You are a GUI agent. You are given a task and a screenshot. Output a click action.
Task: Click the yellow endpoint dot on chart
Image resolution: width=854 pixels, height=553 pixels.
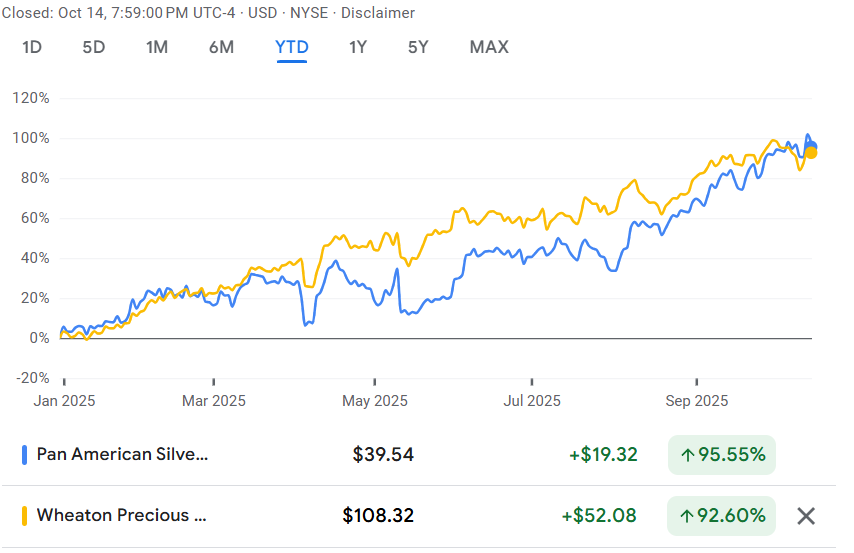(x=811, y=152)
